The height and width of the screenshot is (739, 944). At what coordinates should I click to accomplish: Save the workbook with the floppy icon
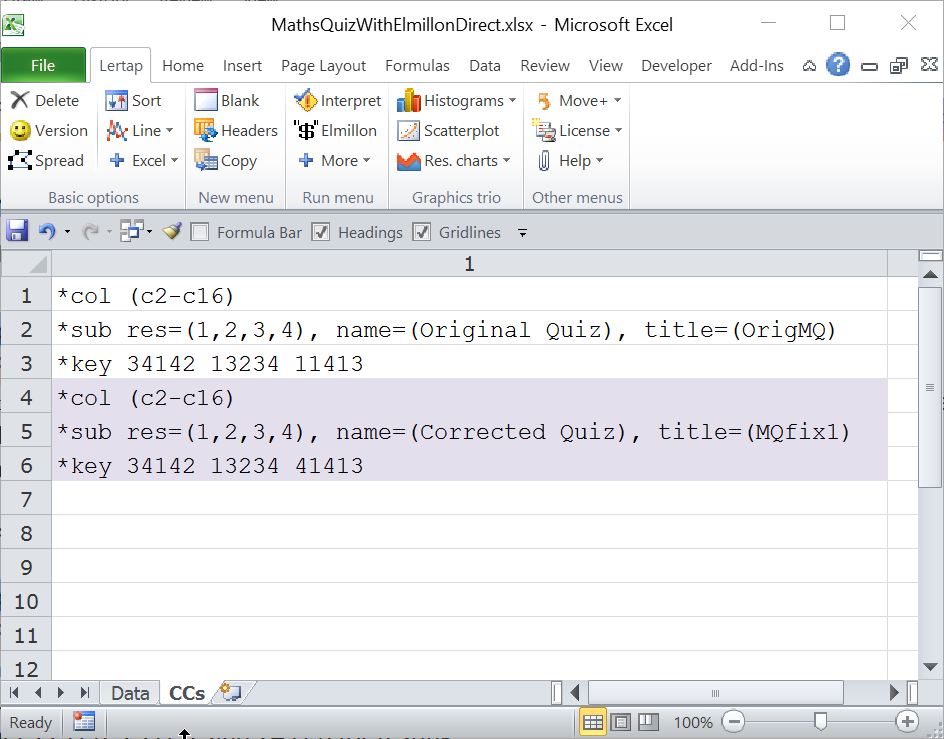tap(17, 231)
